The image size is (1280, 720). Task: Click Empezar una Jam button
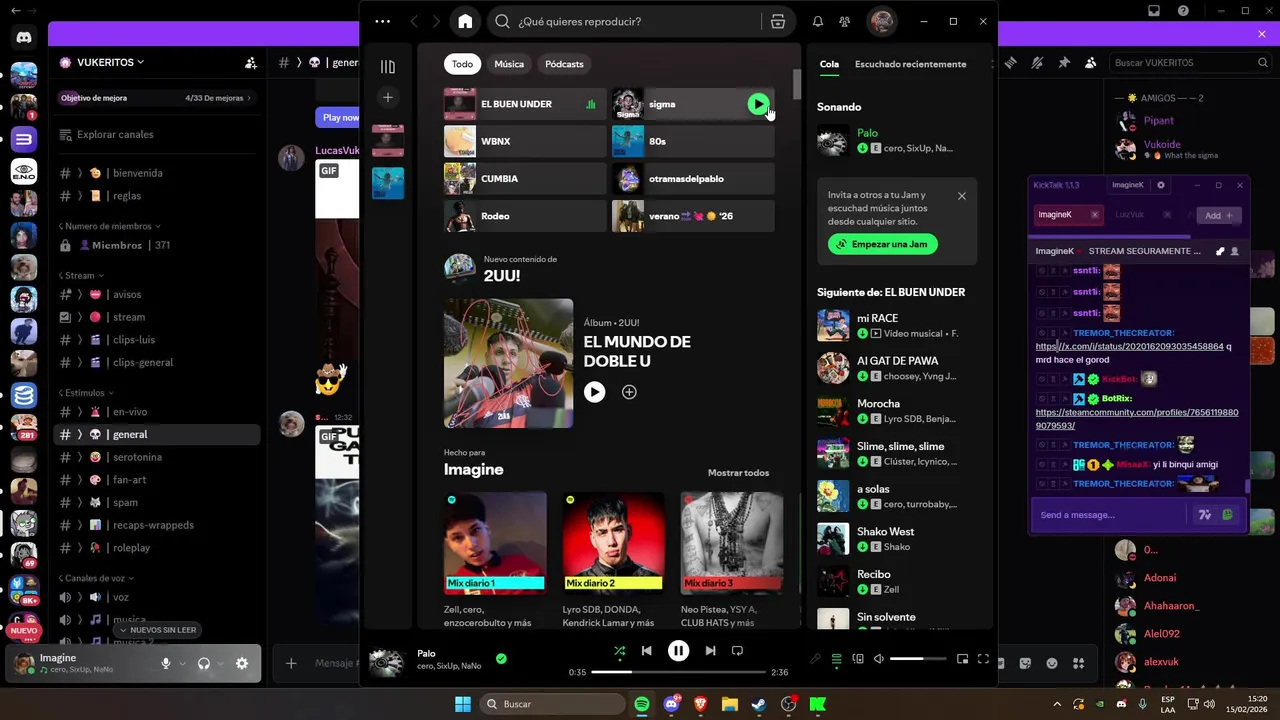pos(882,244)
